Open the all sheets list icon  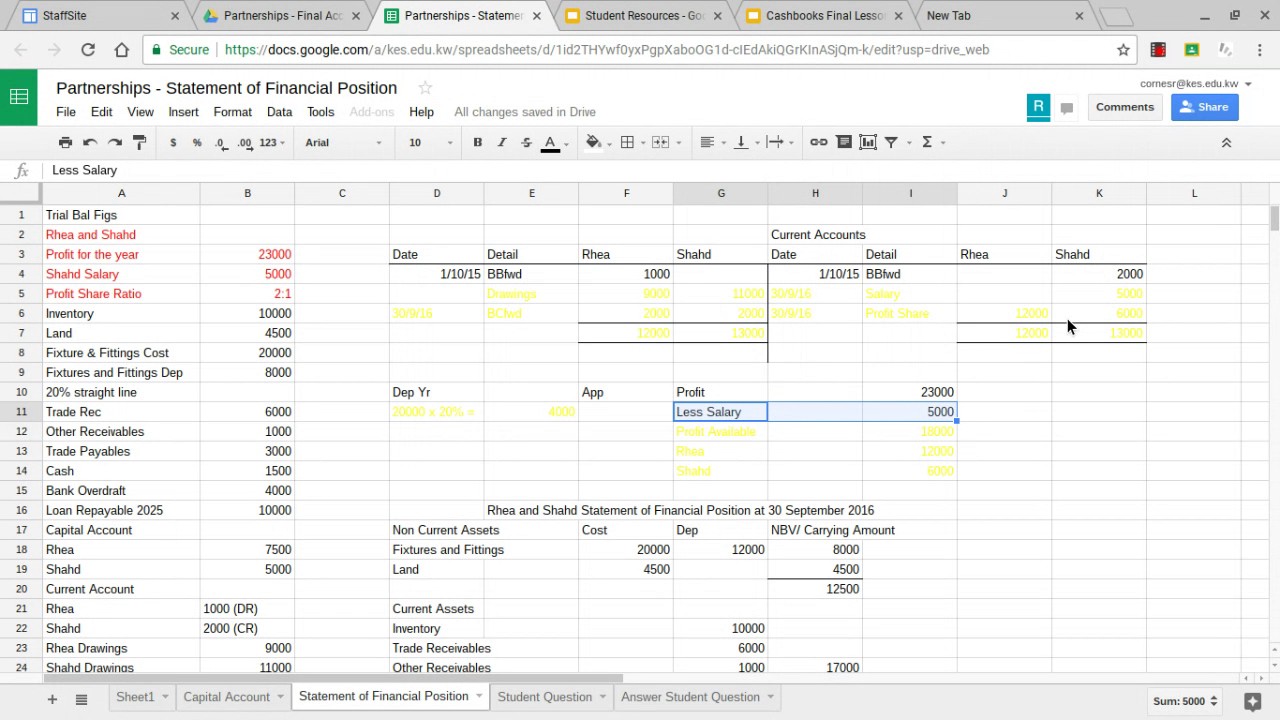pos(81,699)
